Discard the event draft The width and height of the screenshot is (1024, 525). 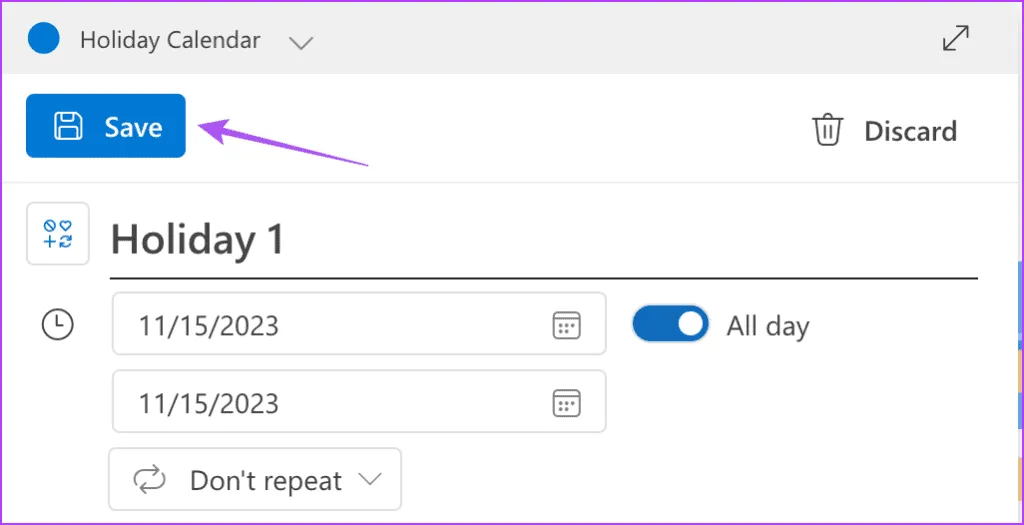tap(884, 131)
